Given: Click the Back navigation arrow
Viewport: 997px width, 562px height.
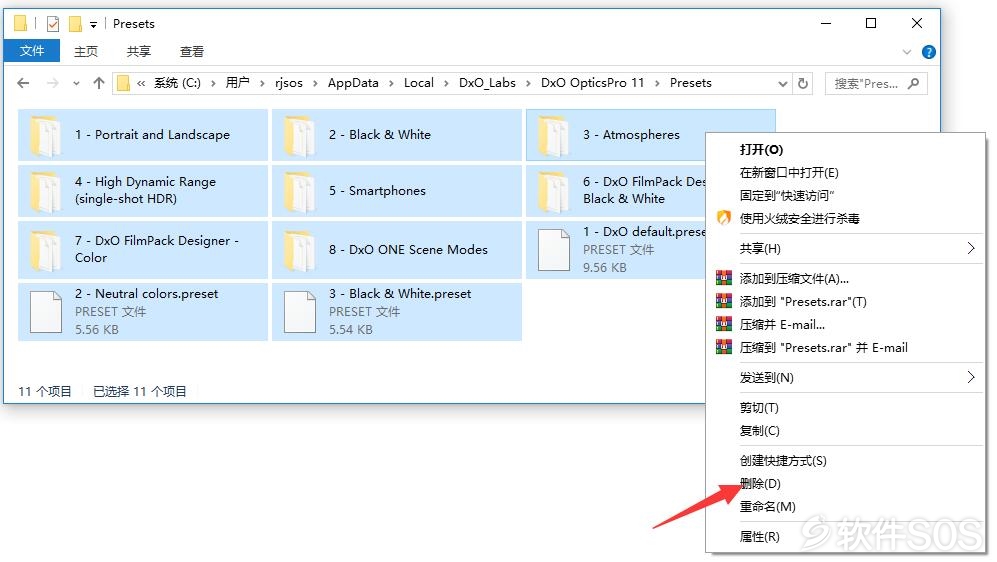Looking at the screenshot, I should [x=24, y=83].
